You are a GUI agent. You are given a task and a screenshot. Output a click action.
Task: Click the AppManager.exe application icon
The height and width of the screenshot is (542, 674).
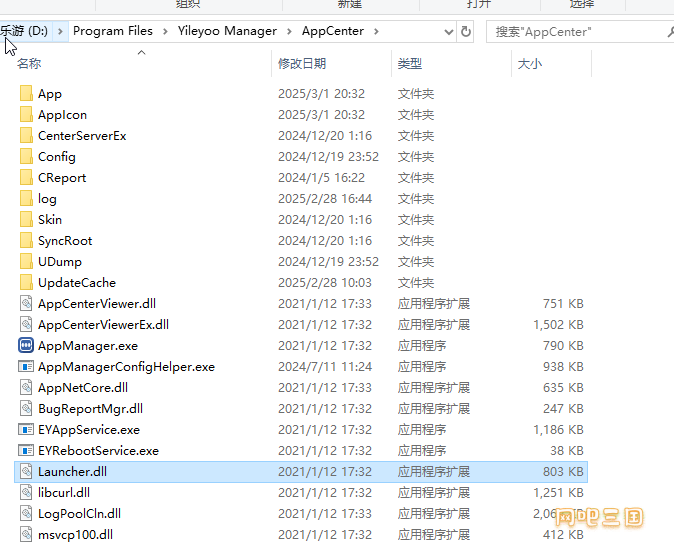pyautogui.click(x=26, y=345)
